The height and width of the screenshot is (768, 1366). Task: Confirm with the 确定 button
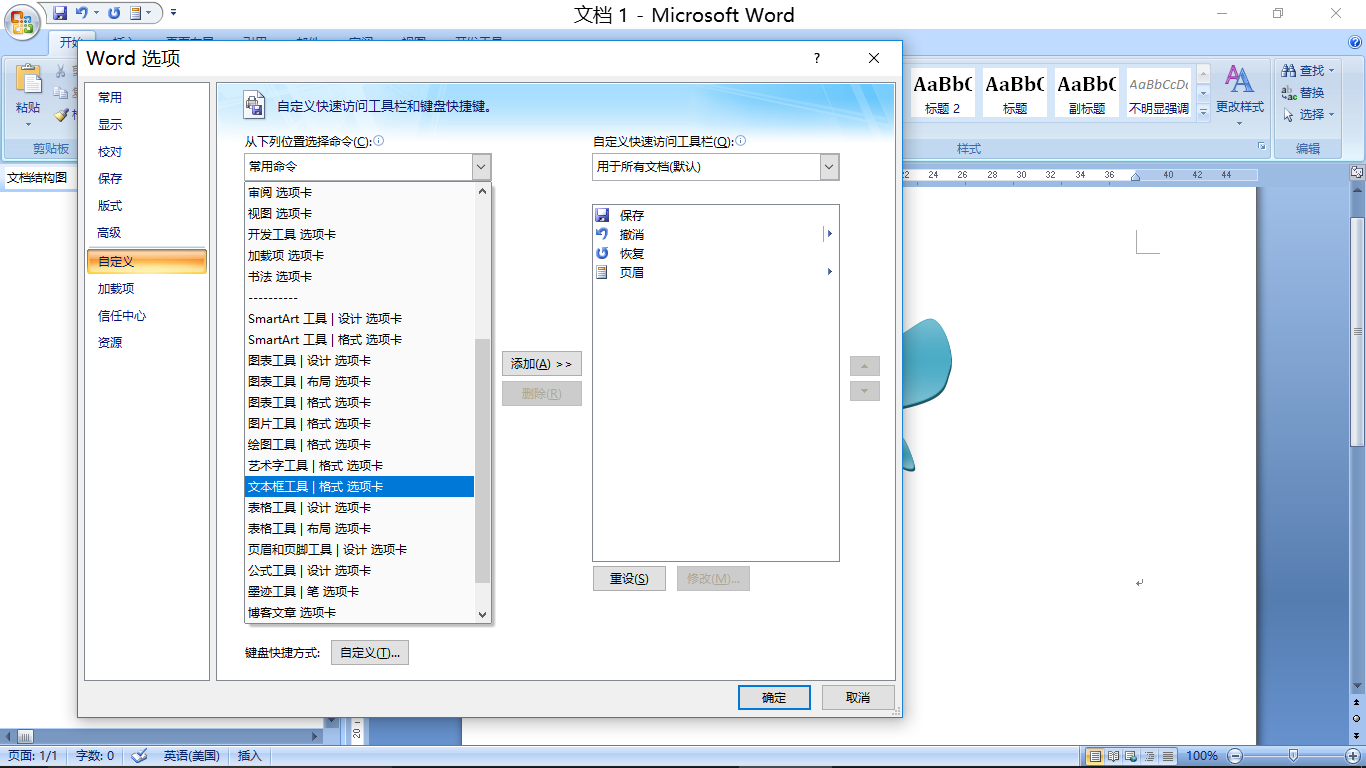[774, 698]
